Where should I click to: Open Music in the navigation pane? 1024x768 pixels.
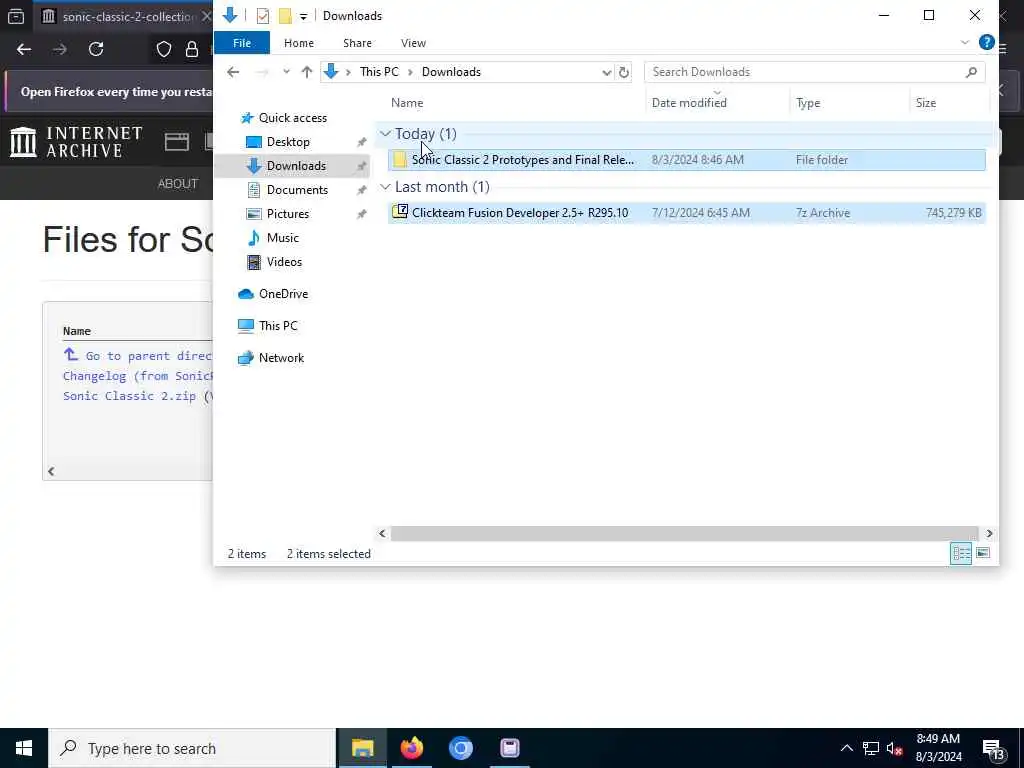click(282, 238)
